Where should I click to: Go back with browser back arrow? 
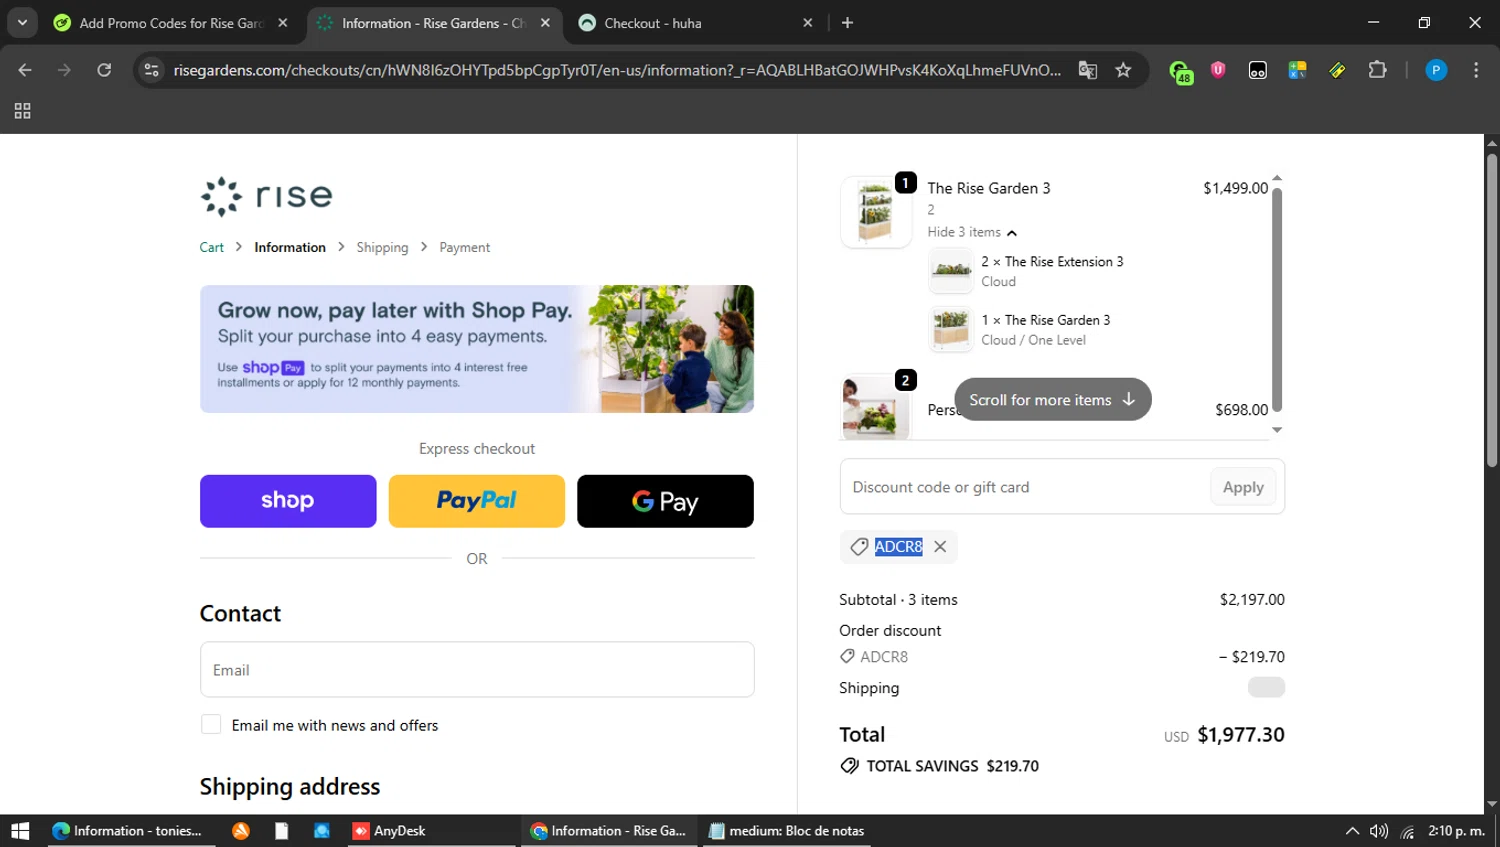tap(25, 70)
